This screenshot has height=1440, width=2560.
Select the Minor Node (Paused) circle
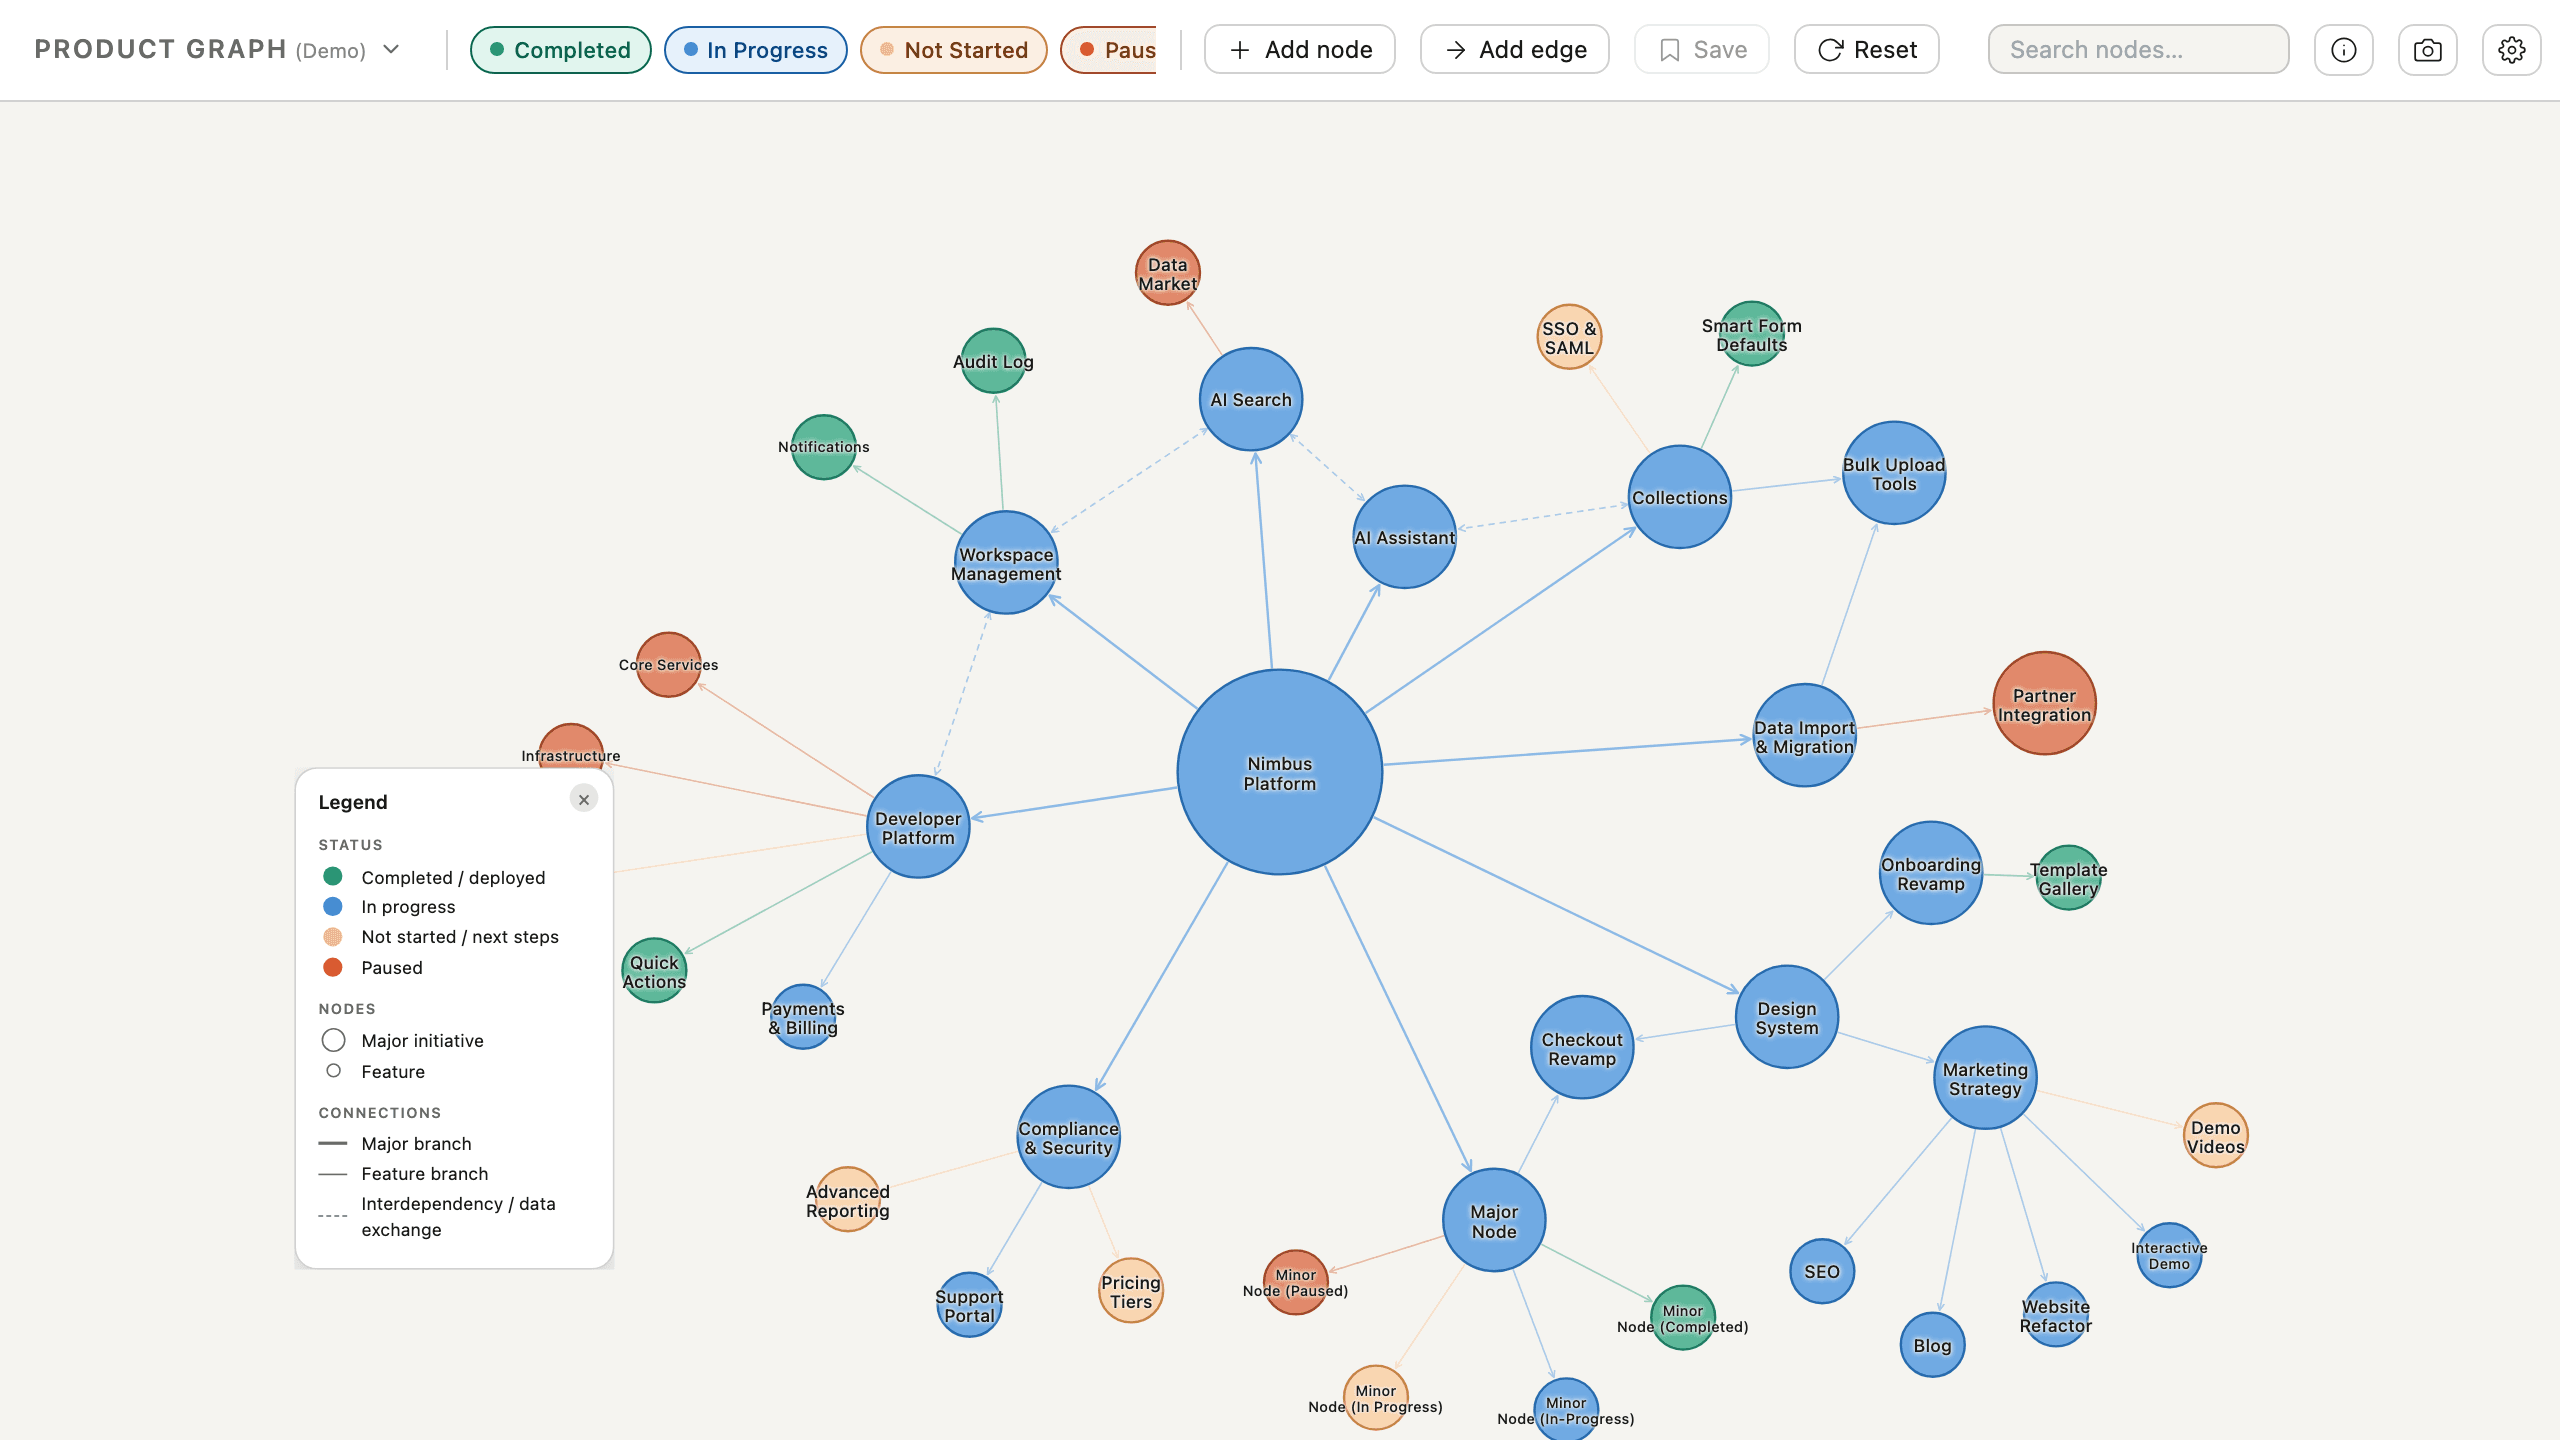(x=1296, y=1283)
